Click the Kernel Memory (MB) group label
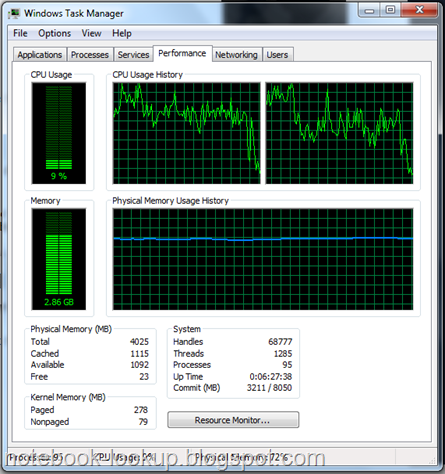This screenshot has width=445, height=474. click(x=68, y=397)
